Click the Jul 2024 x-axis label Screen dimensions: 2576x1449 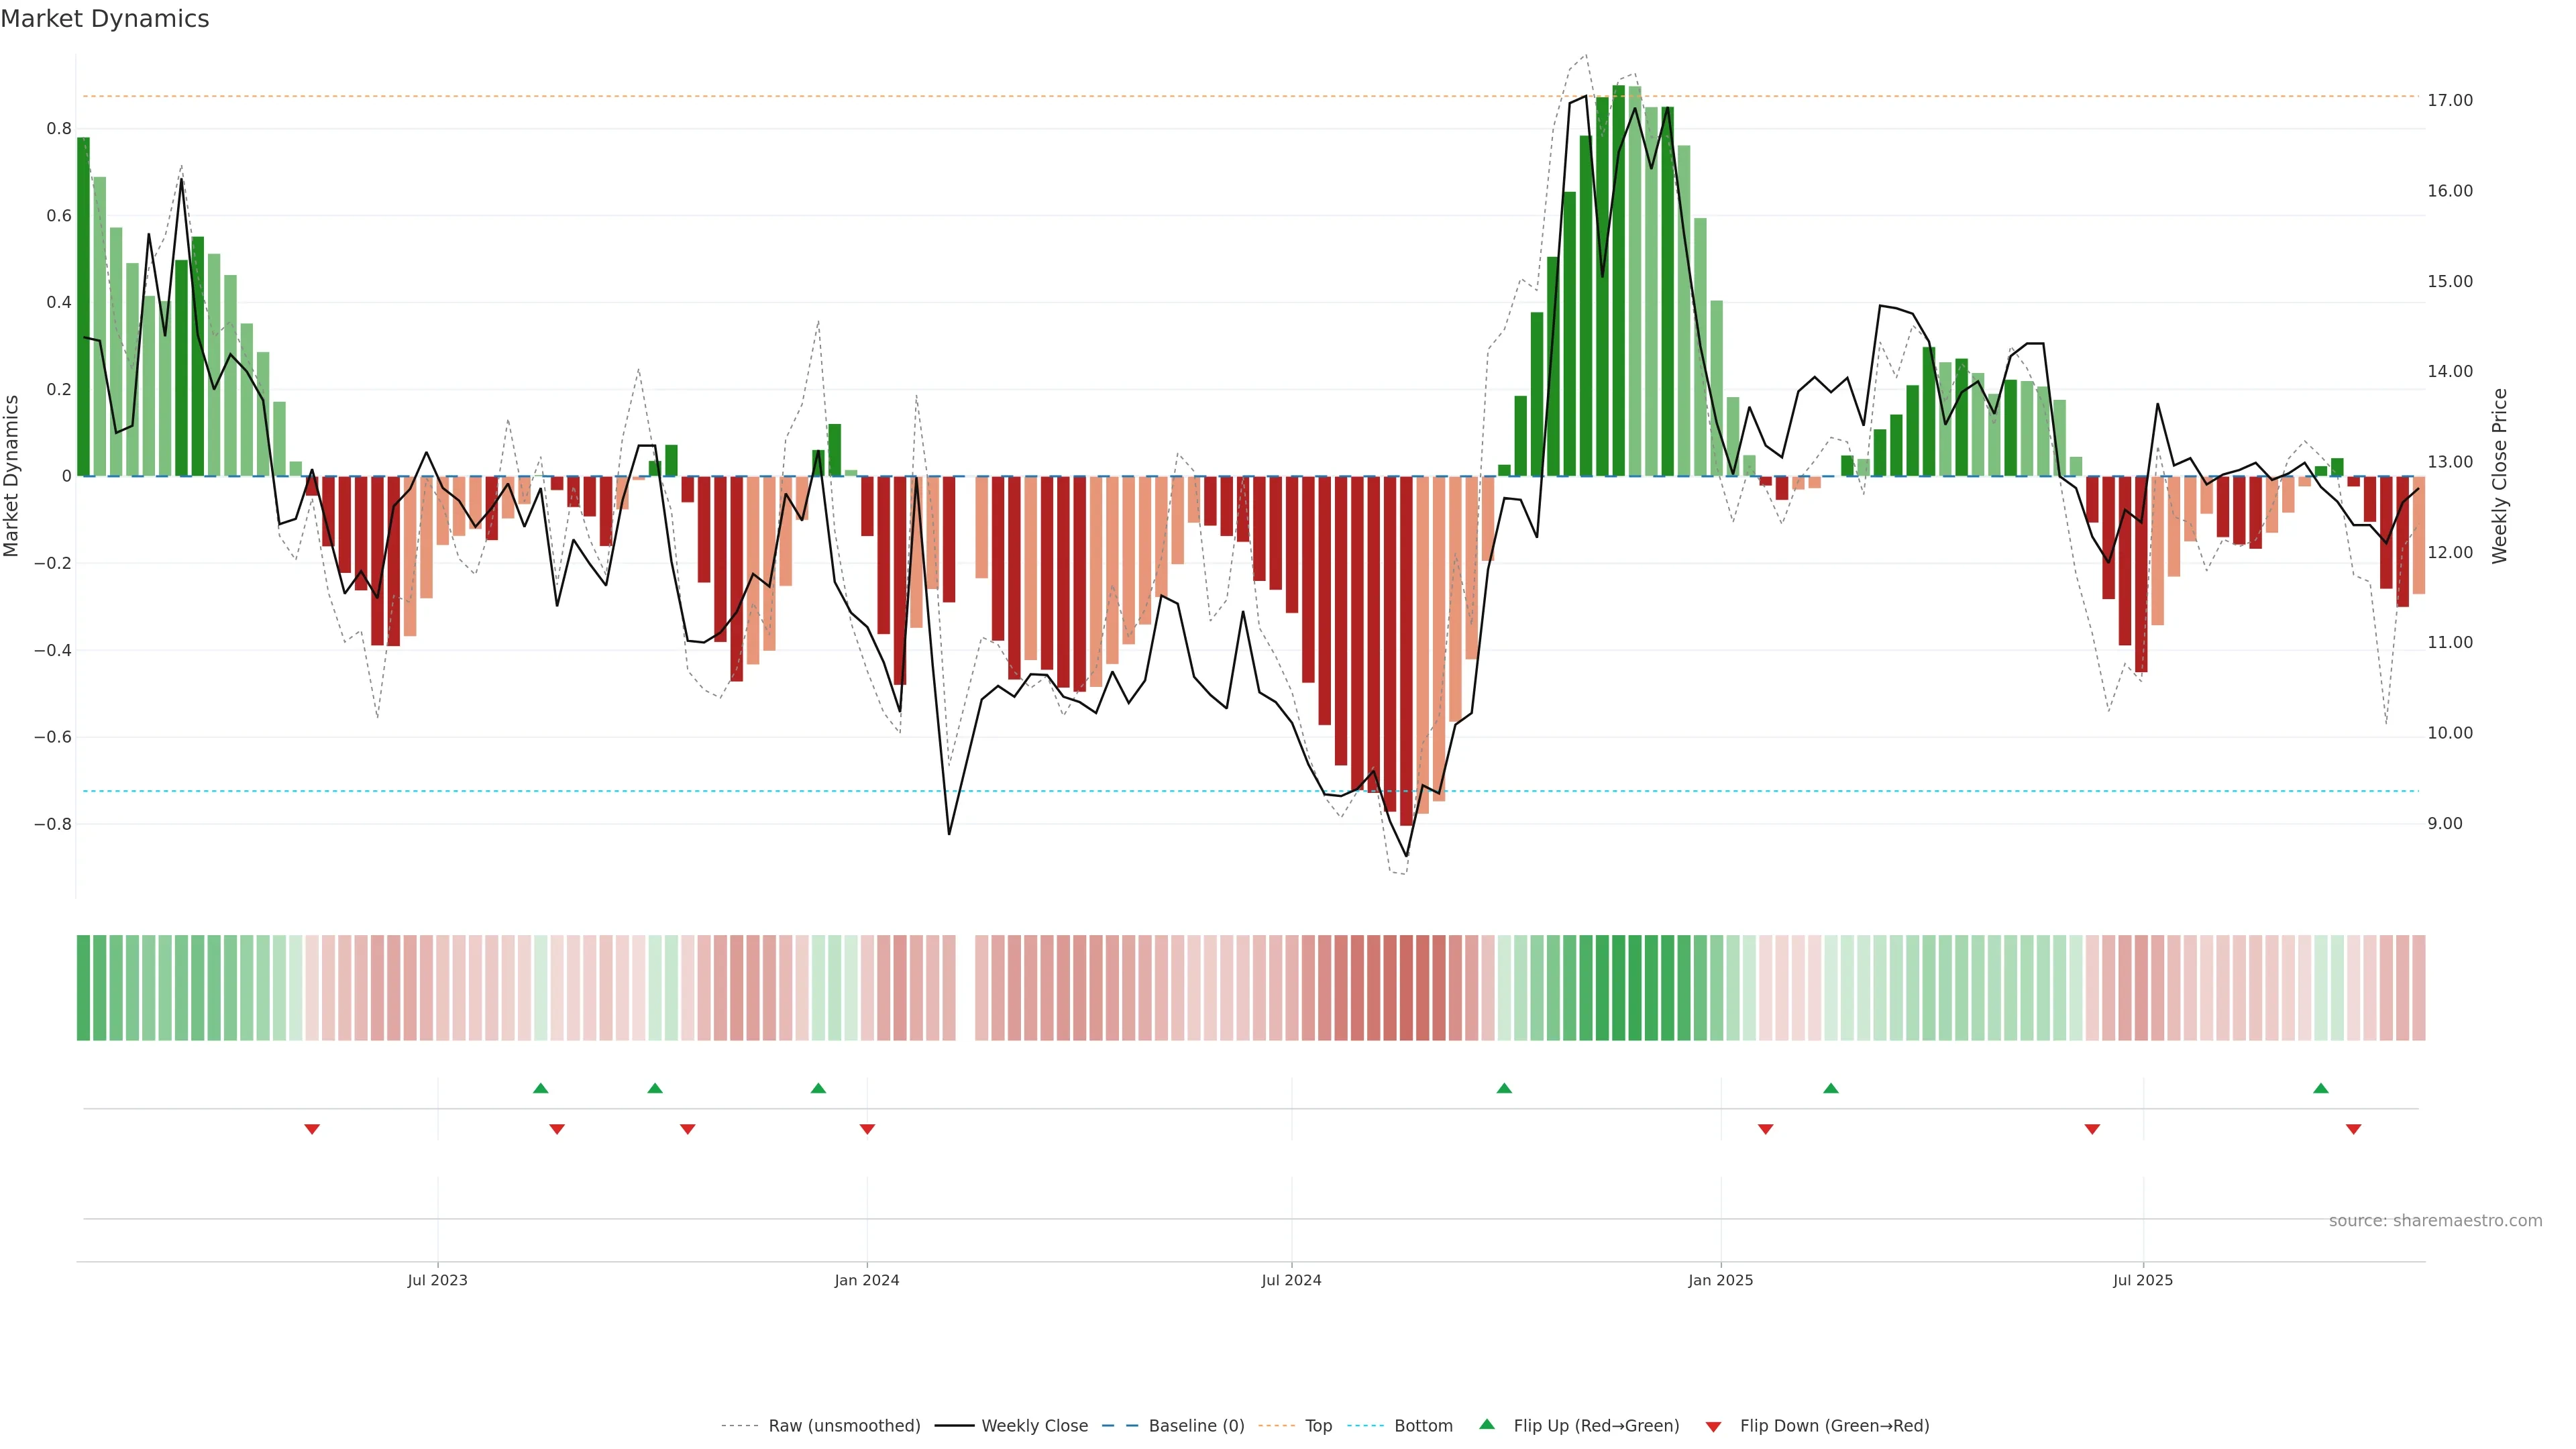tap(1291, 1280)
